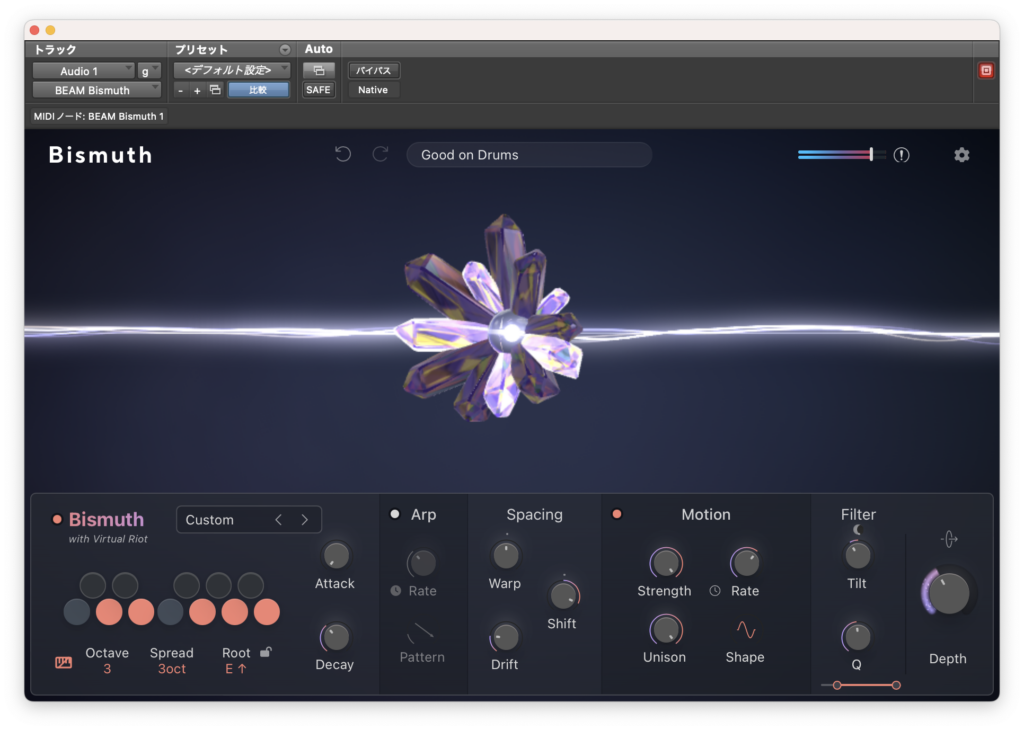Toggle the C note key
Image resolution: width=1024 pixels, height=730 pixels.
[x=76, y=612]
